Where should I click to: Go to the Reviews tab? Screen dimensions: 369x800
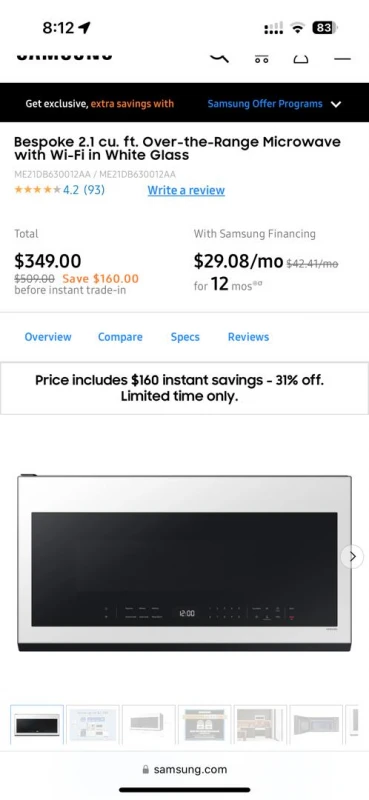click(248, 337)
